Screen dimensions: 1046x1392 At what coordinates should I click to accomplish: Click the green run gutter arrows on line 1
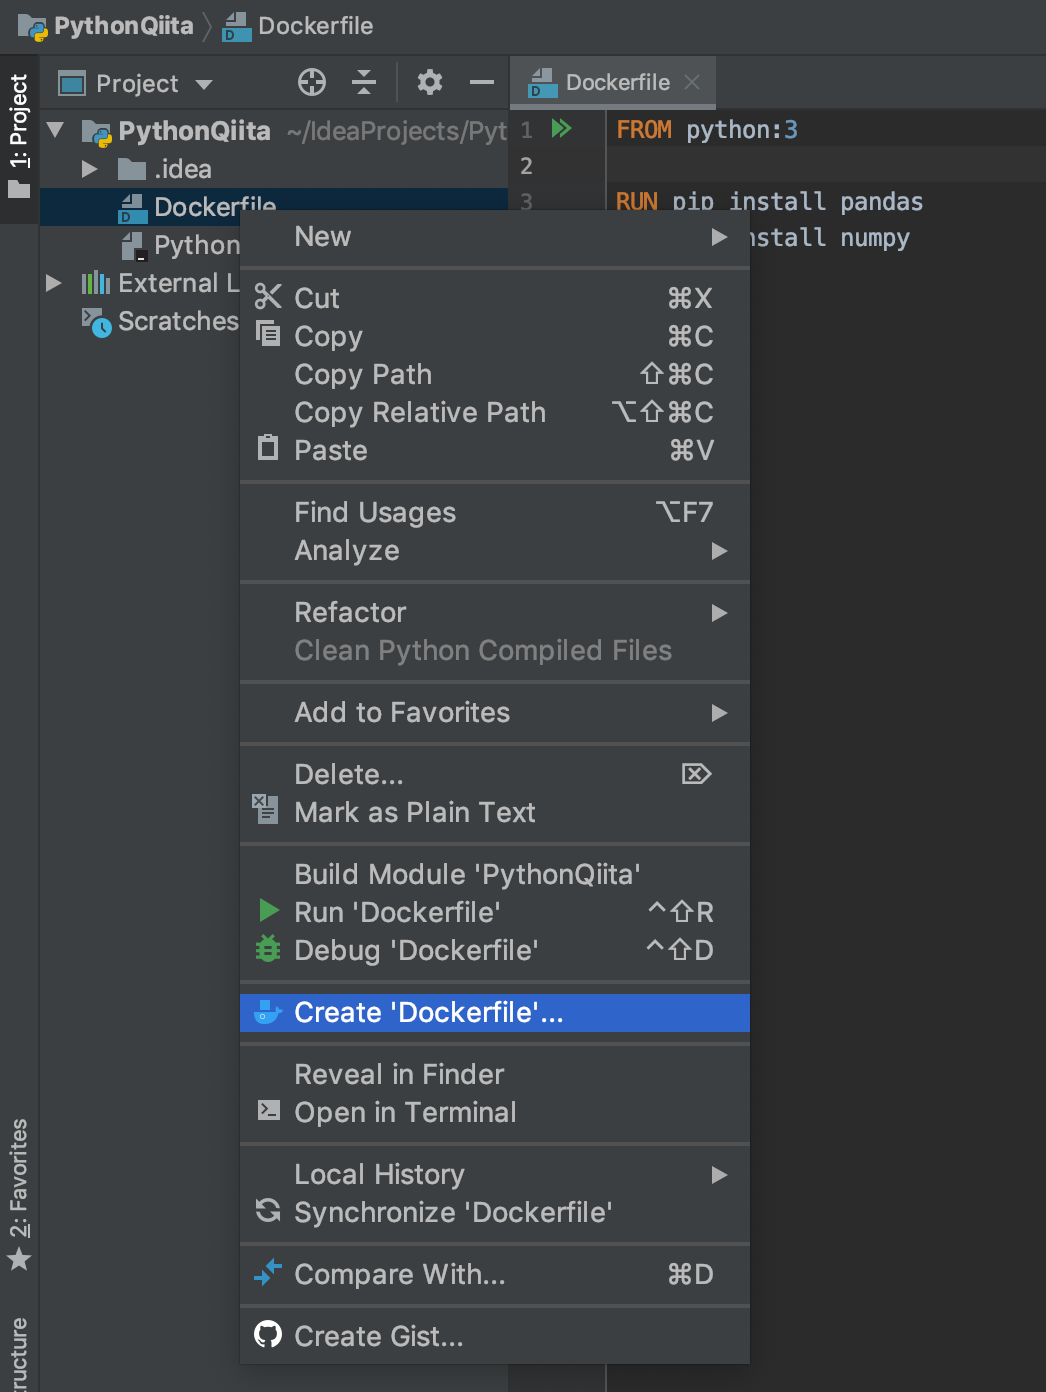tap(562, 128)
